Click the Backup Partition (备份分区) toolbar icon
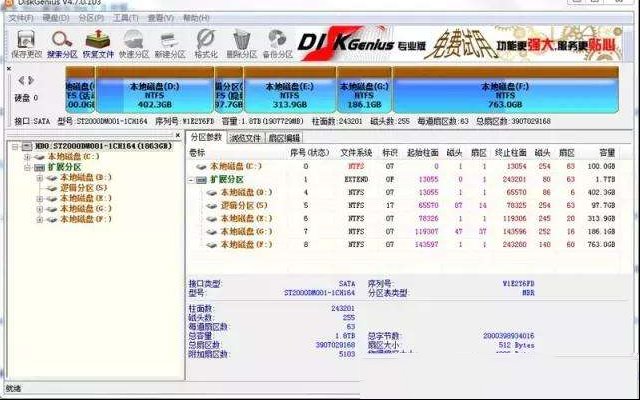 pos(278,44)
